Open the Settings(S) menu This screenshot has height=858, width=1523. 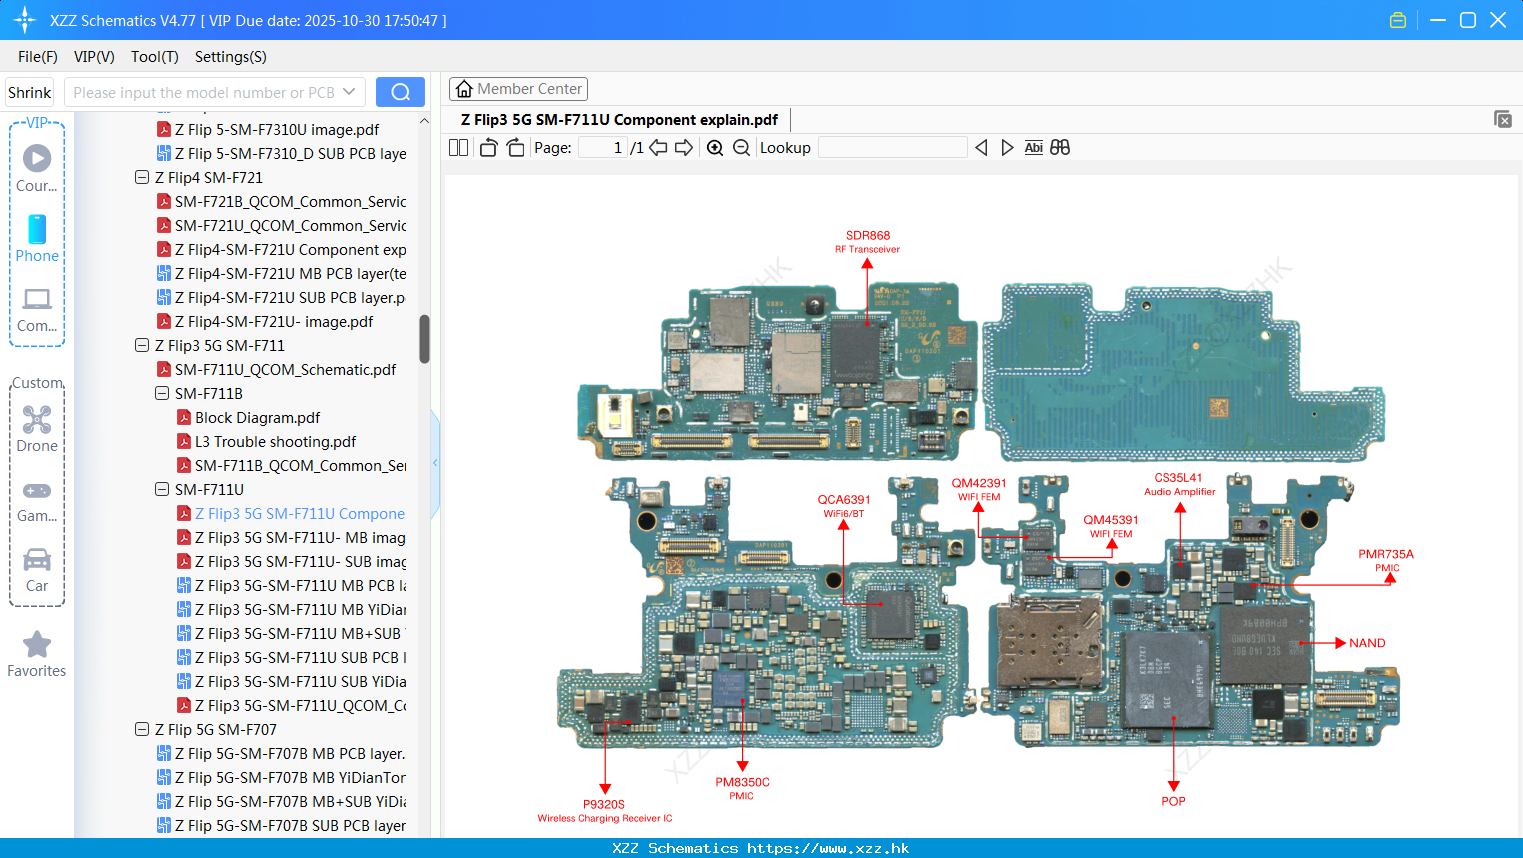[231, 57]
